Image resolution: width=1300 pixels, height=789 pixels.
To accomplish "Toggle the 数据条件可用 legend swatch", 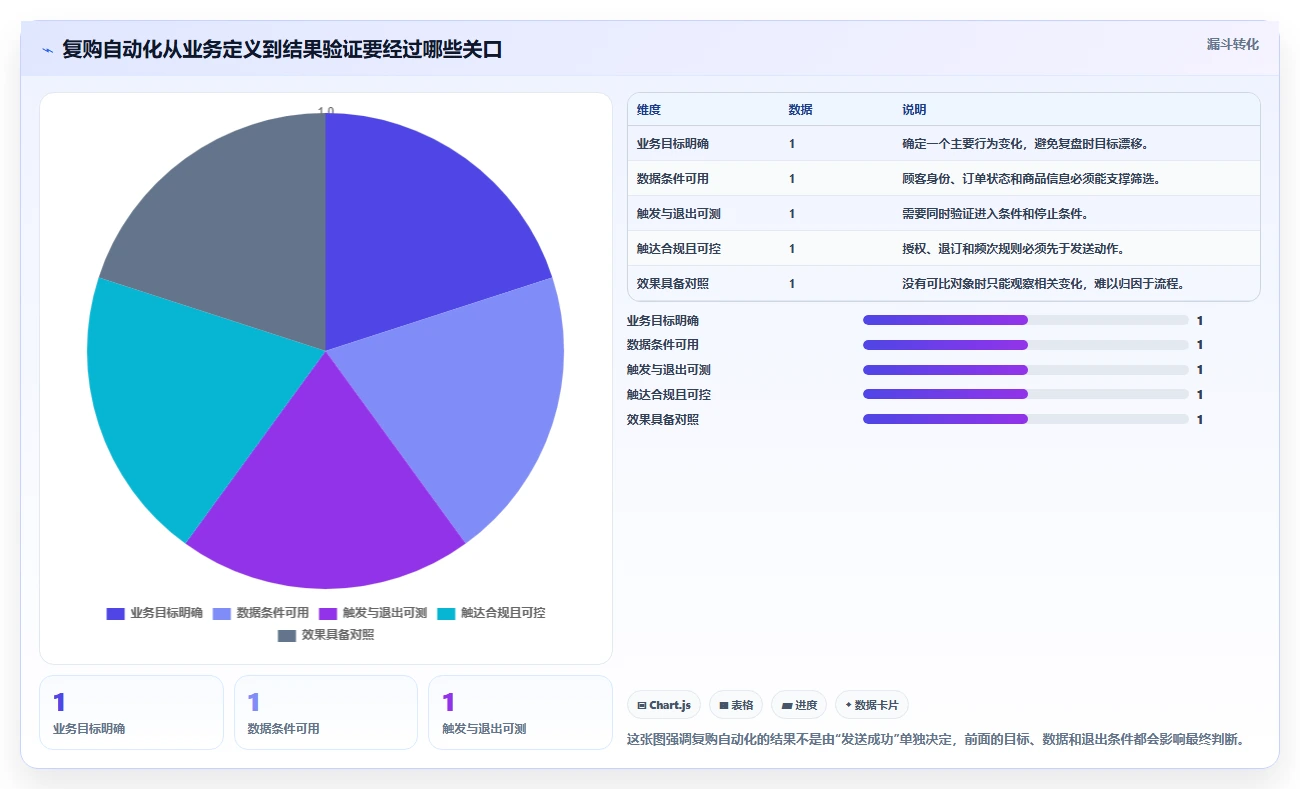I will (x=222, y=614).
